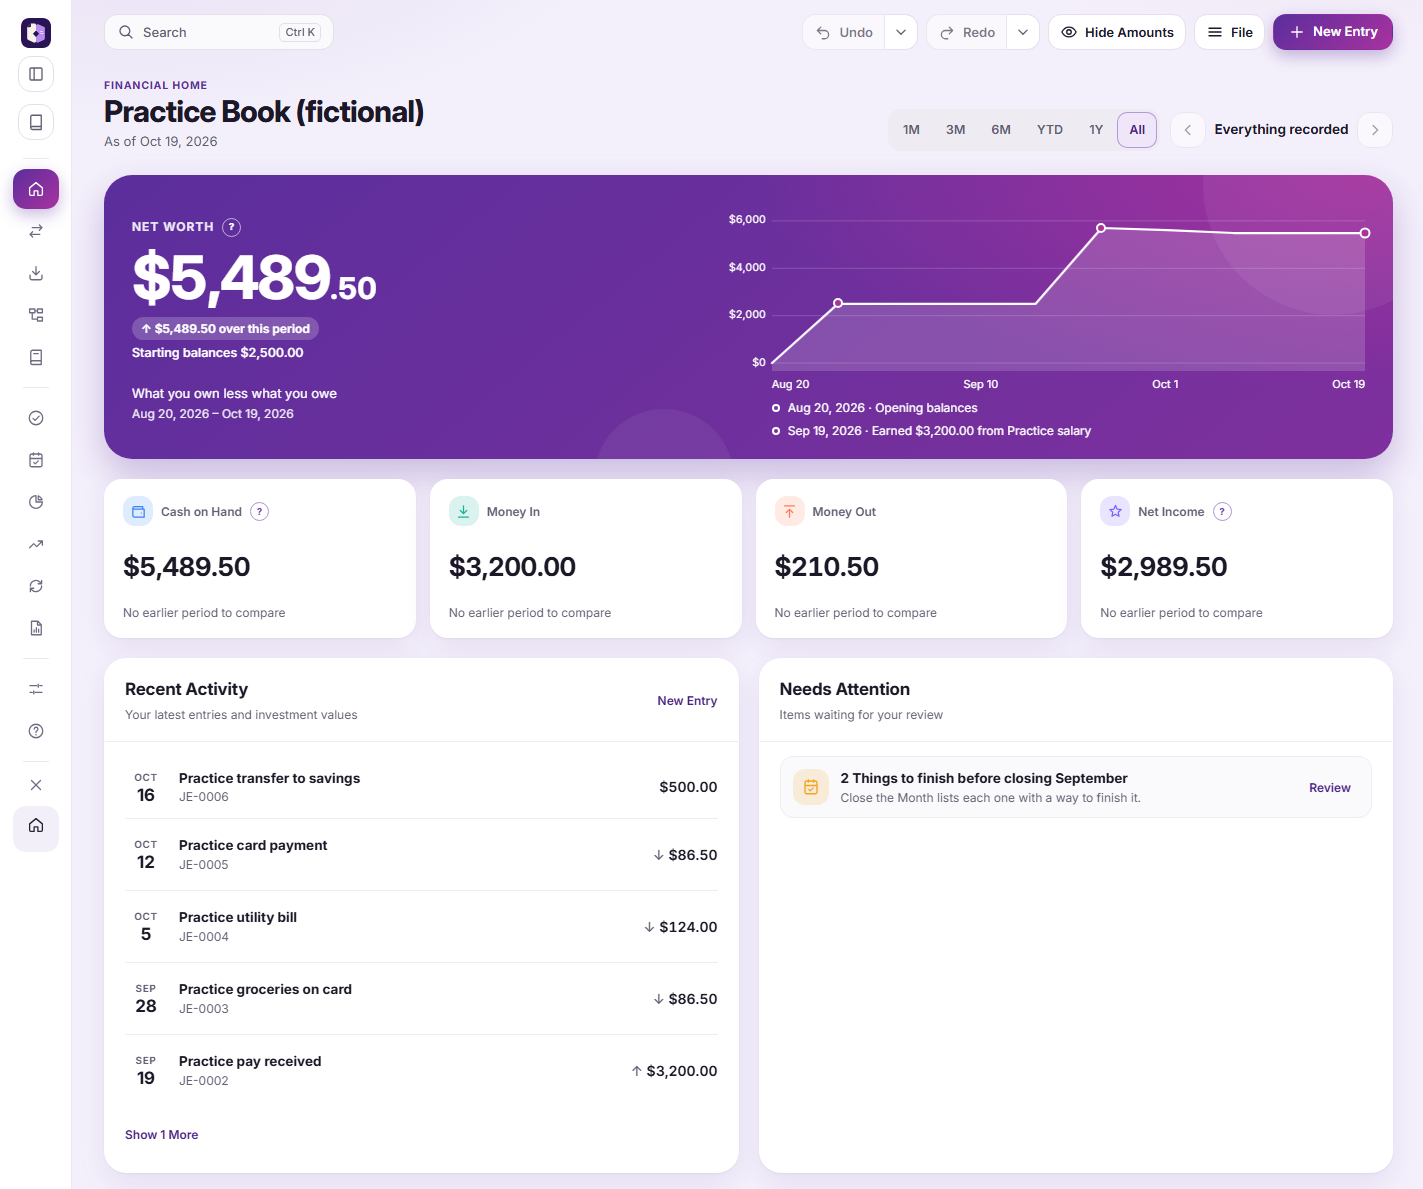Click the Net Worth help question icon
1423x1189 pixels.
(x=231, y=227)
